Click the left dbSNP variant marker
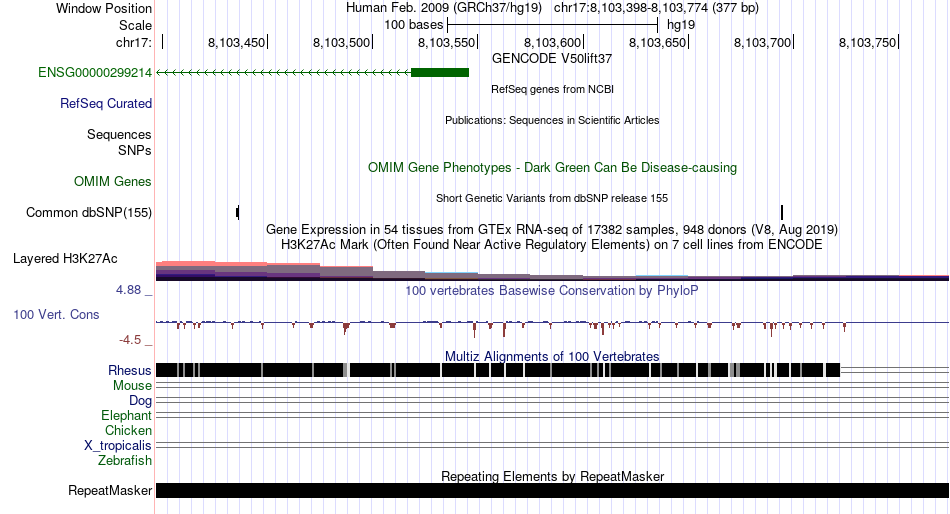The width and height of the screenshot is (950, 514). pos(238,212)
